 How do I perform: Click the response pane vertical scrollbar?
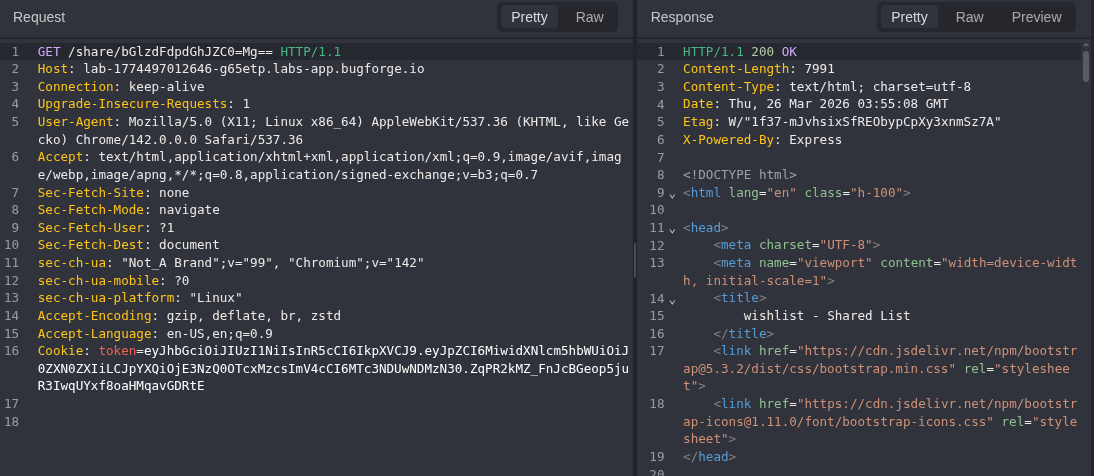coord(1086,66)
